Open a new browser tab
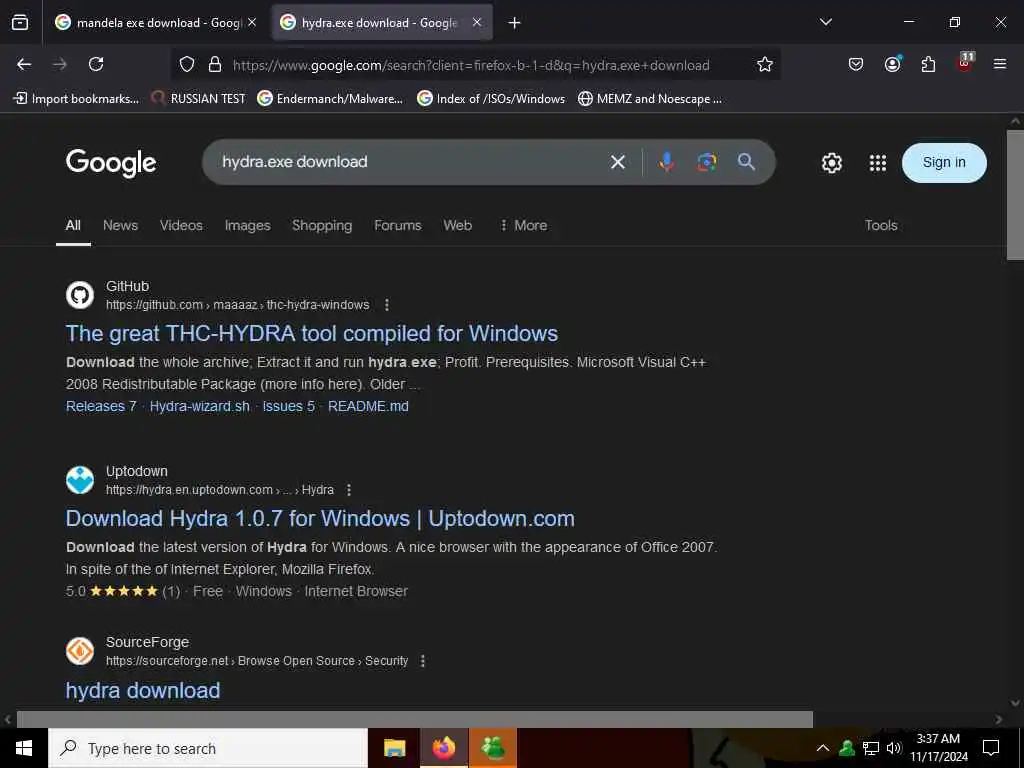This screenshot has width=1024, height=768. coord(515,23)
